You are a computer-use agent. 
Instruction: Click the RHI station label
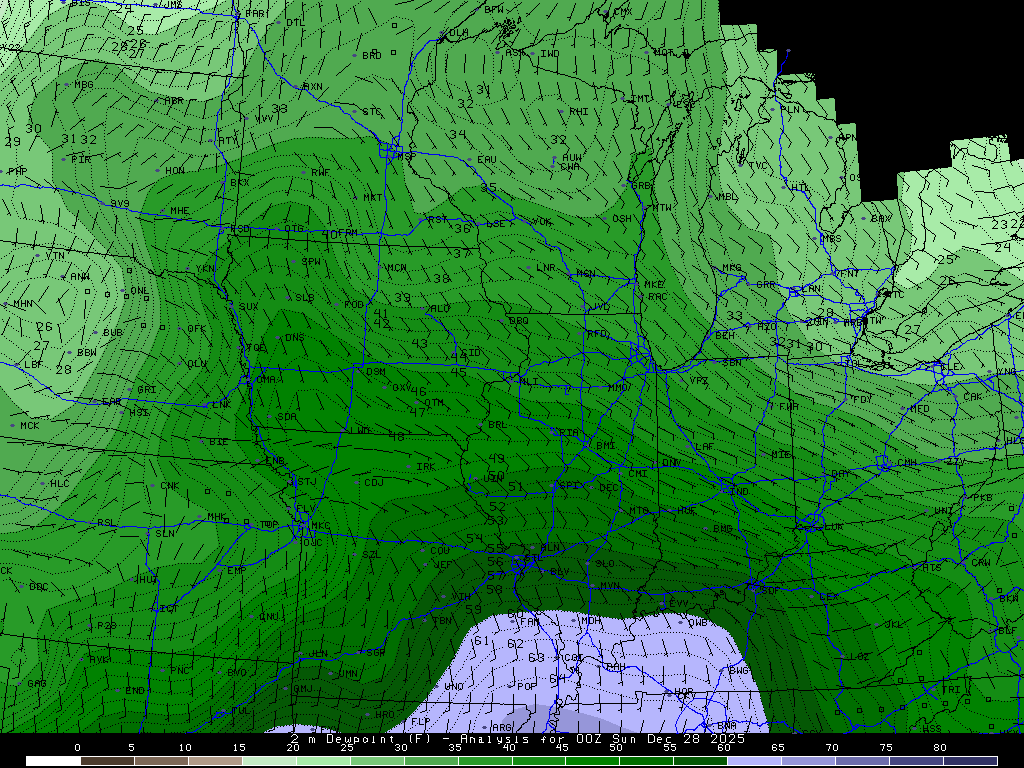[x=579, y=112]
